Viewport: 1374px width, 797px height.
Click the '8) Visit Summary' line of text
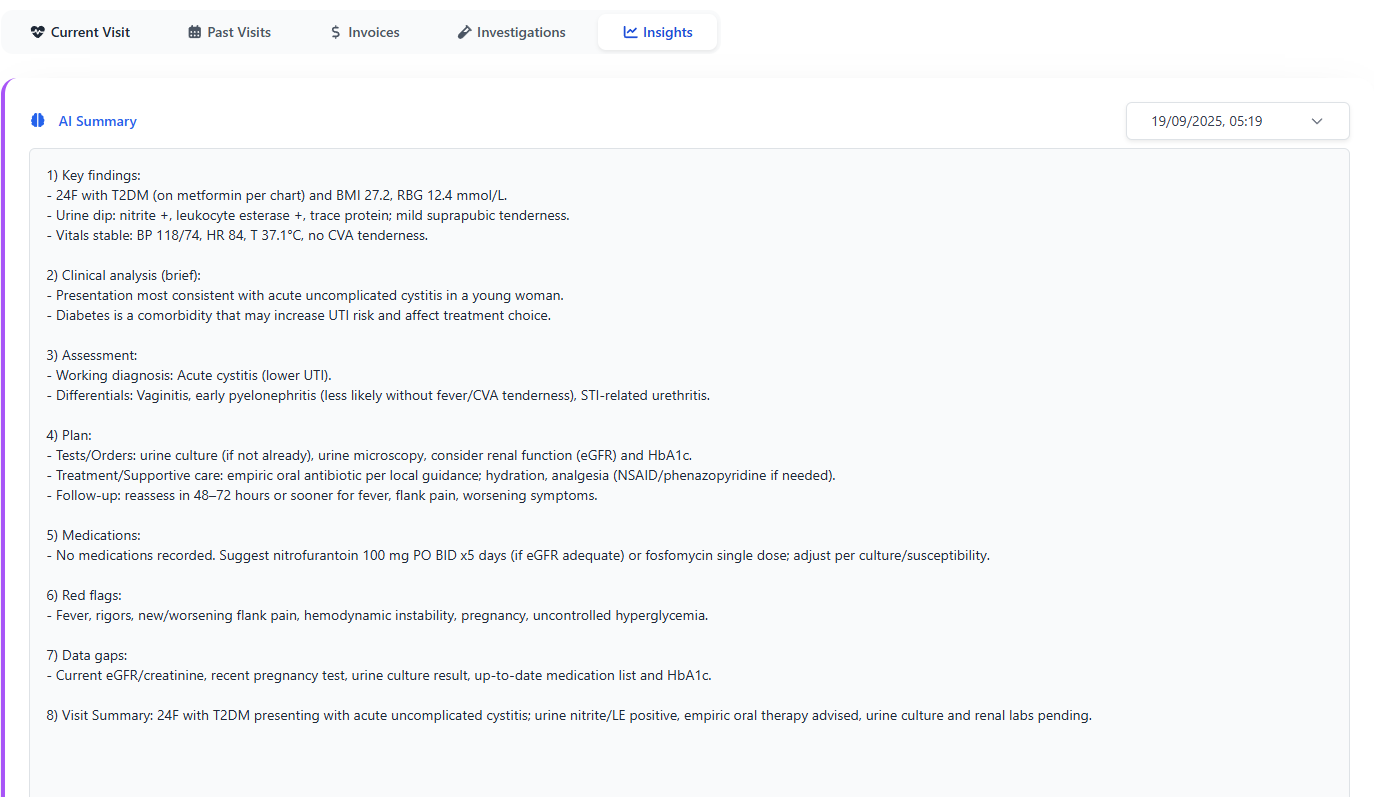point(568,715)
